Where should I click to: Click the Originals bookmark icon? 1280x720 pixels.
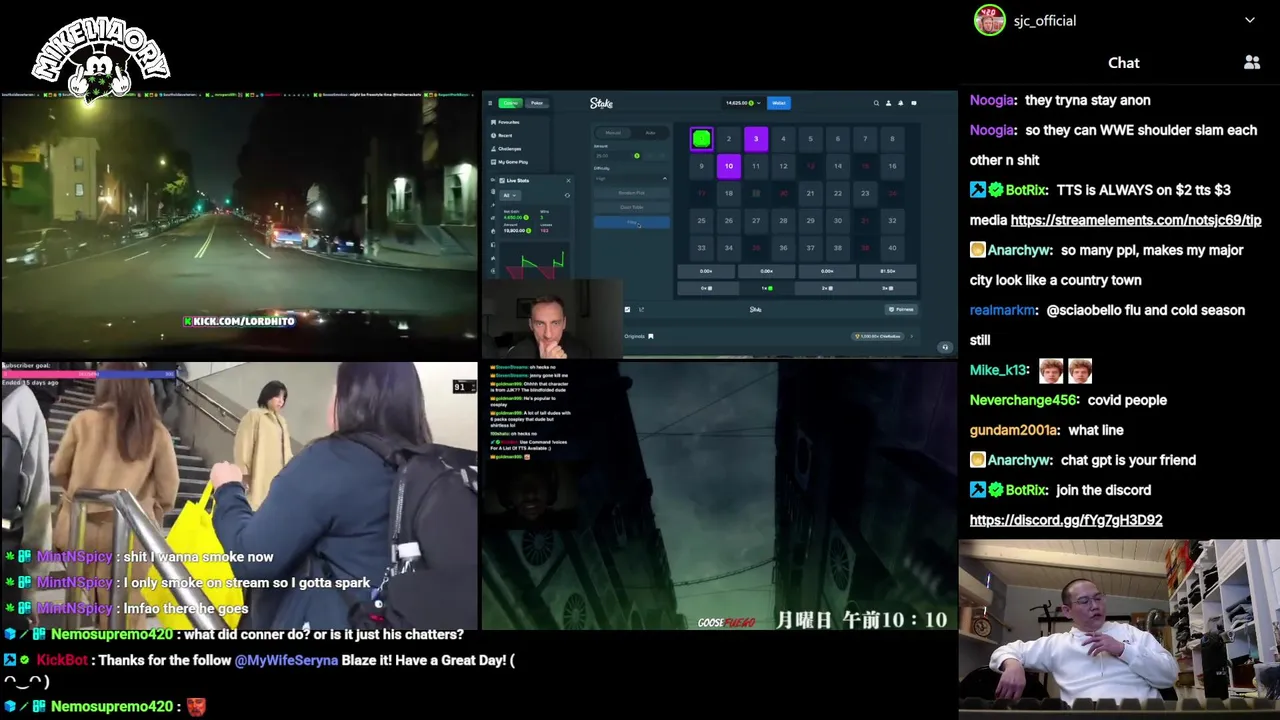pos(651,336)
